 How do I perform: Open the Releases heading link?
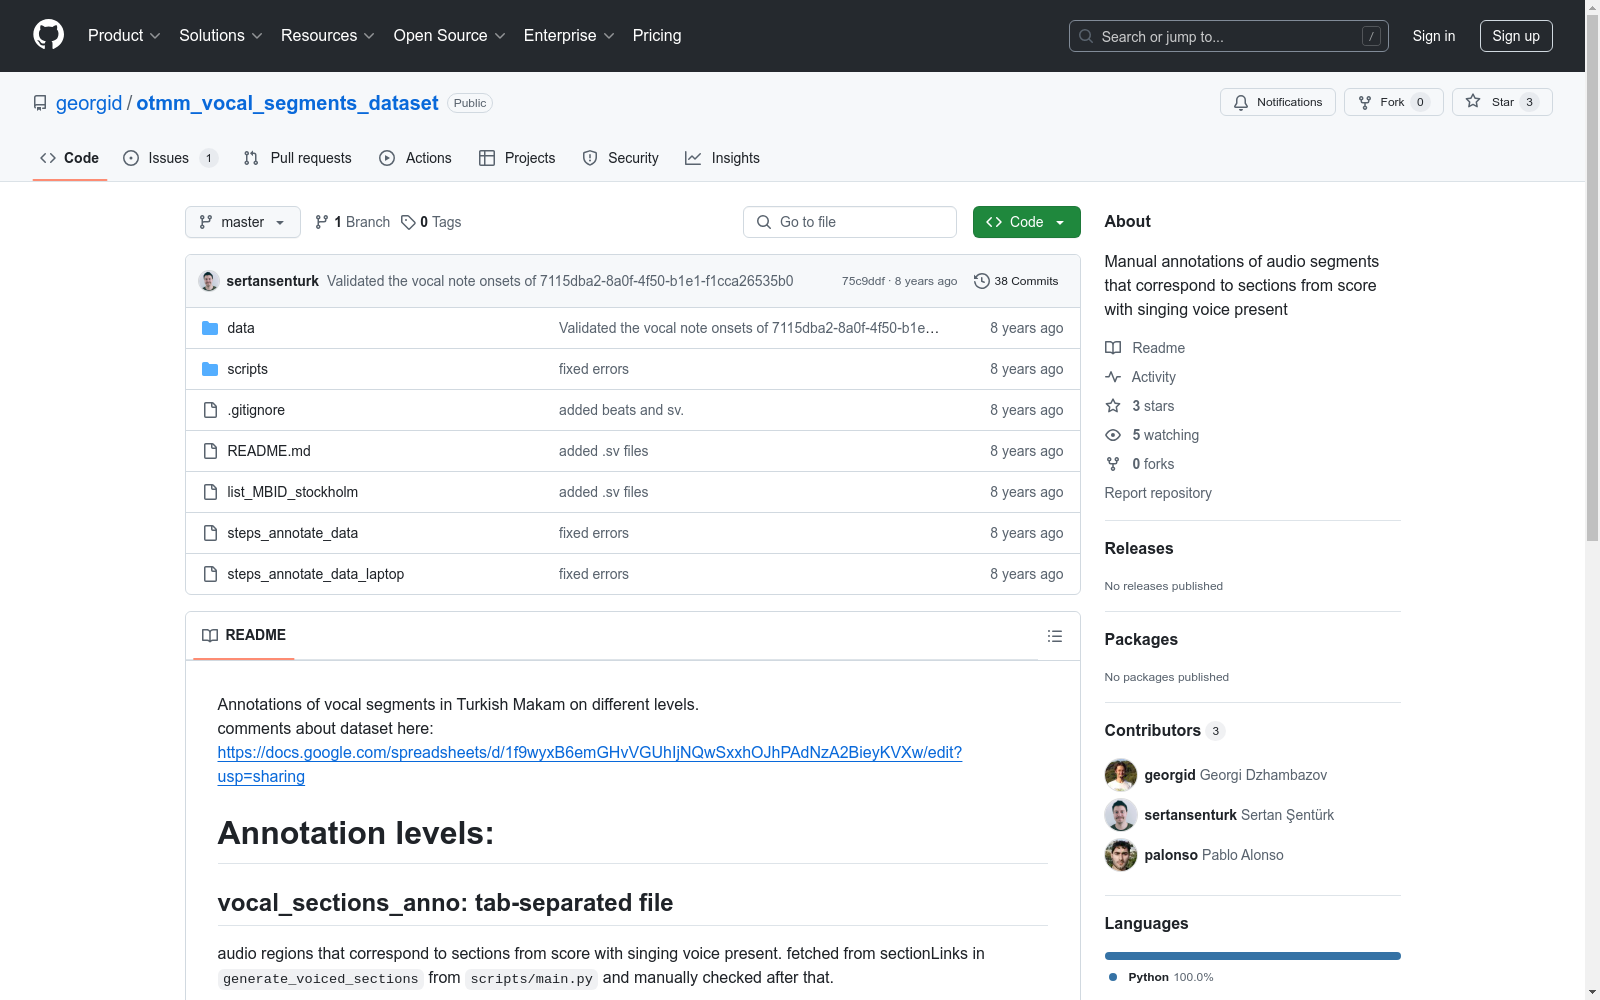point(1139,548)
